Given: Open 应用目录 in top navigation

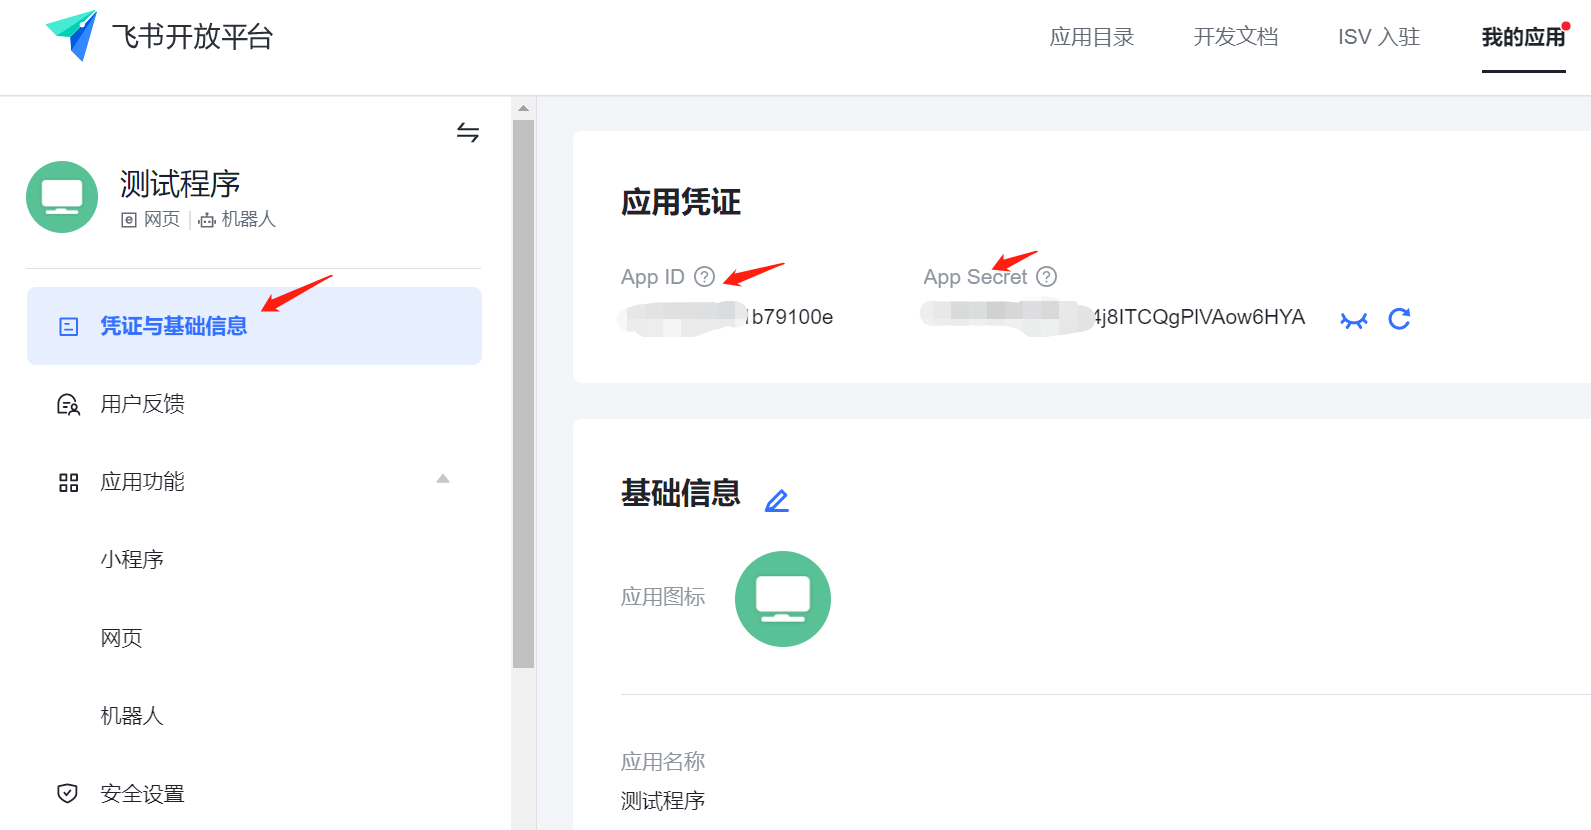Looking at the screenshot, I should click(1091, 37).
